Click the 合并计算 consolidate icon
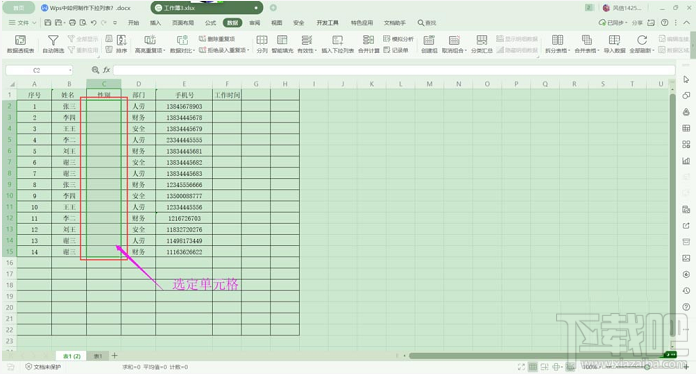The image size is (696, 374). [x=368, y=44]
